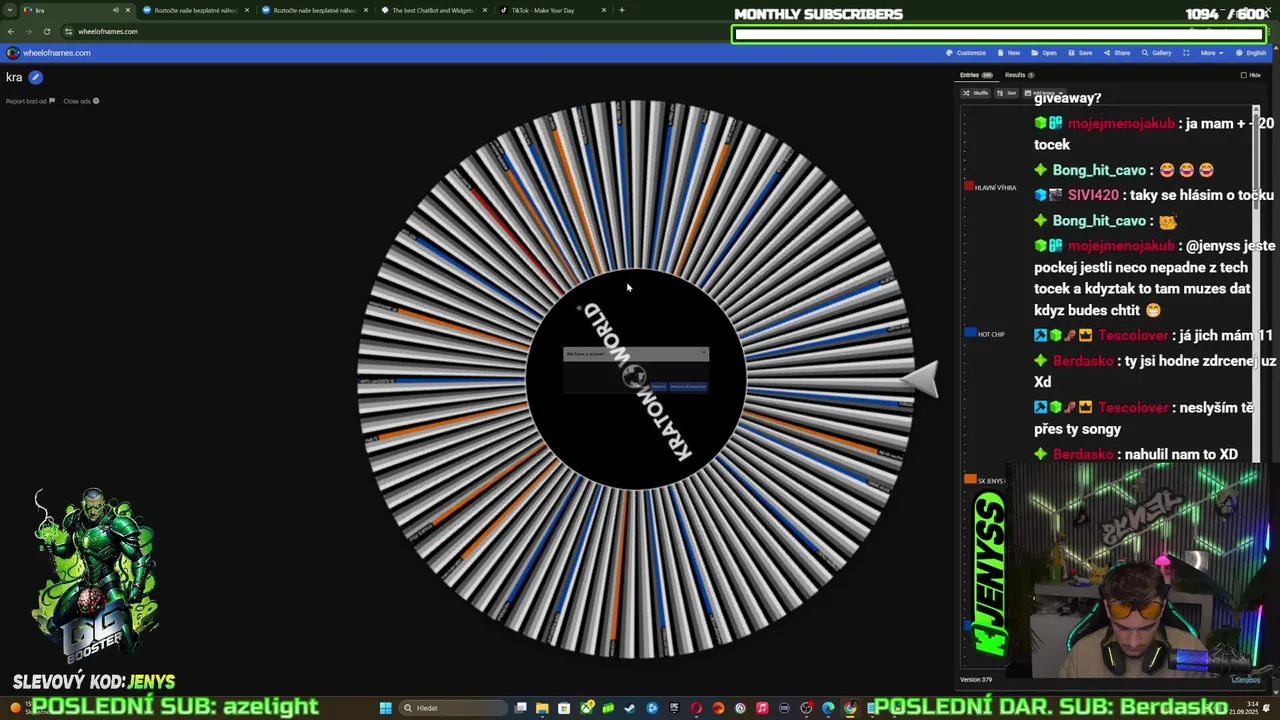The height and width of the screenshot is (720, 1280).
Task: Click the Open folder button
Action: point(1044,53)
